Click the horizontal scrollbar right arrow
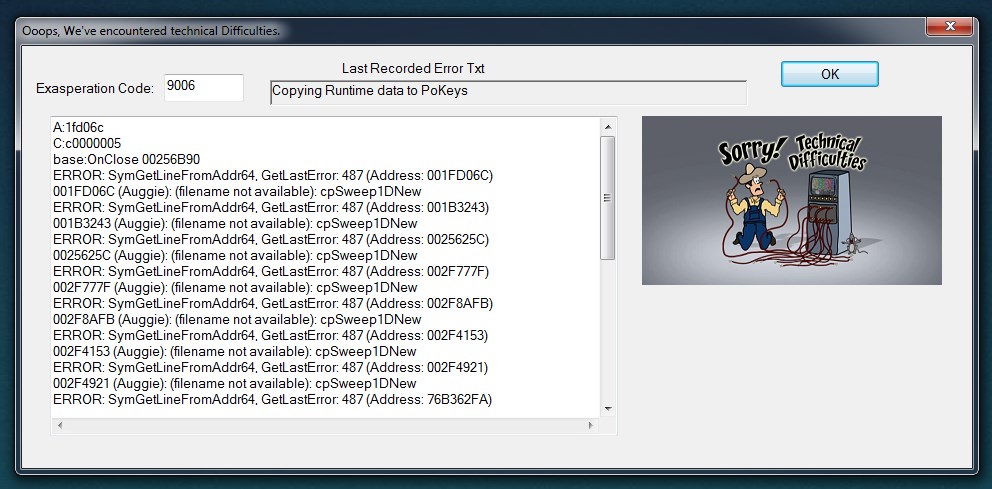Viewport: 992px width, 489px height. pos(591,426)
